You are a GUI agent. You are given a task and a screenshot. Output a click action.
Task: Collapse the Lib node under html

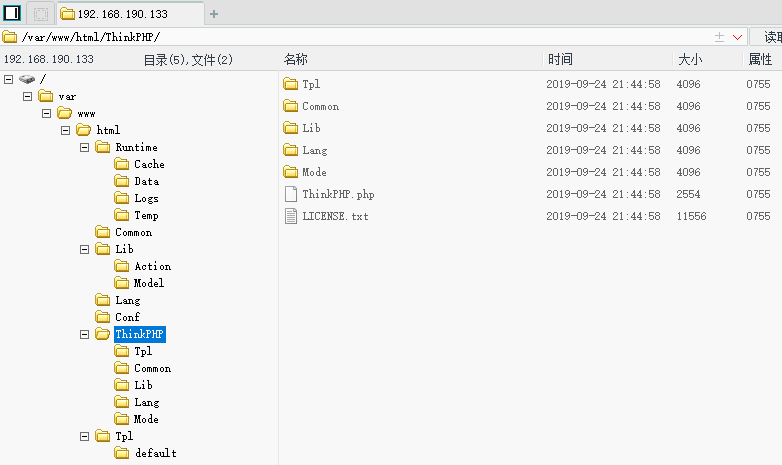point(84,249)
